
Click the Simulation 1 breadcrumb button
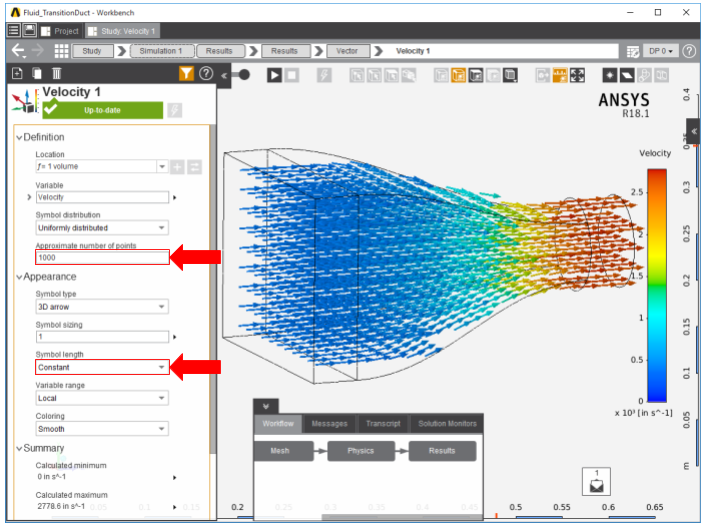162,51
